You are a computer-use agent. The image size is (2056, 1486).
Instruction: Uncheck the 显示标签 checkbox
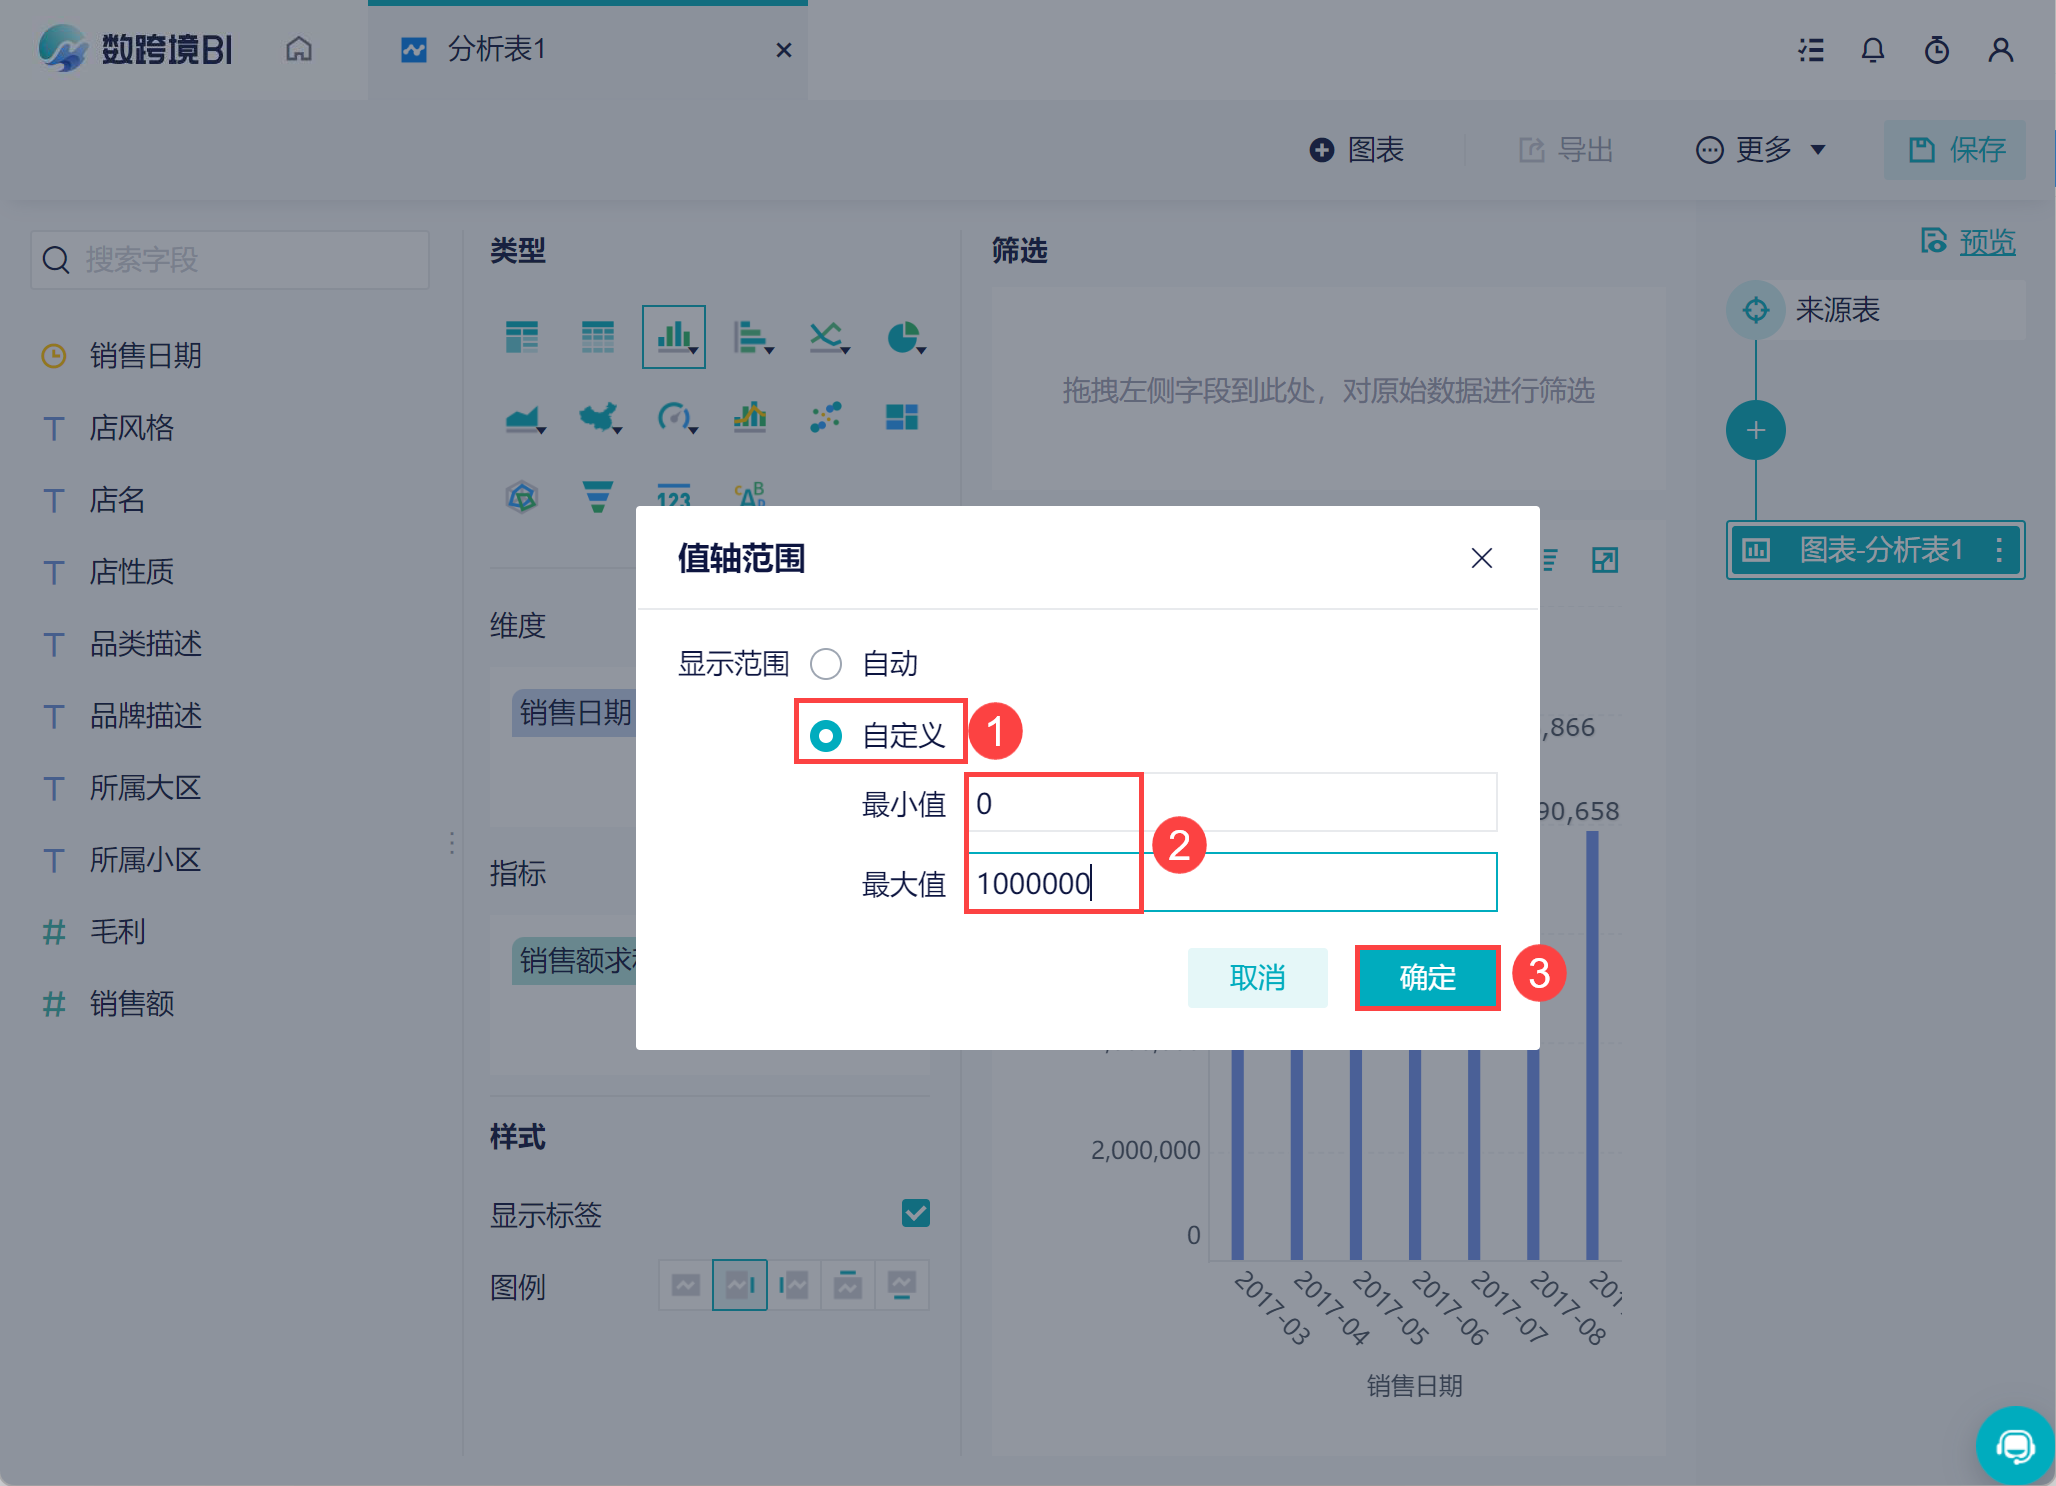tap(915, 1213)
